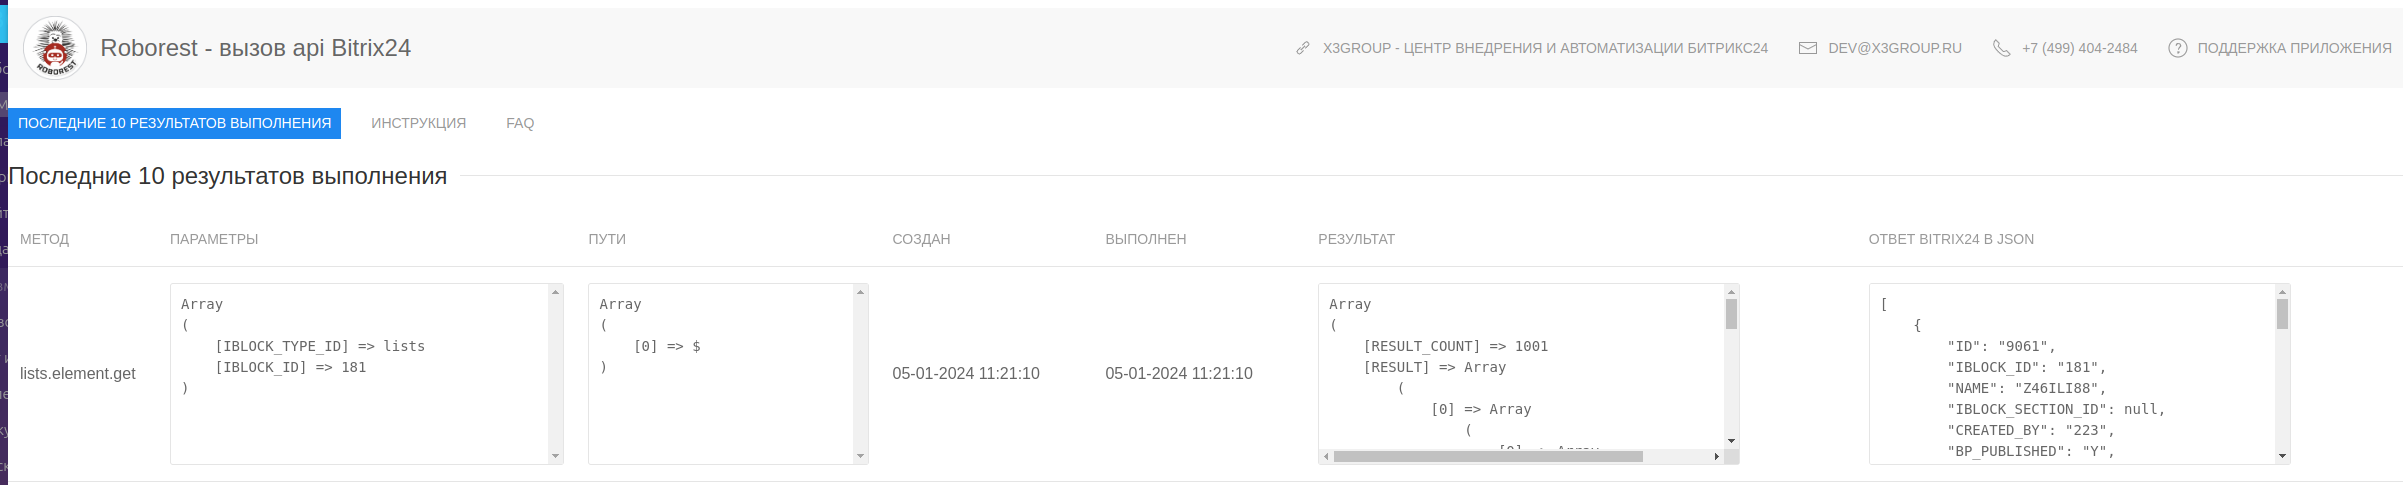
Task: Click the Roborest hedgehog logo
Action: pyautogui.click(x=55, y=48)
